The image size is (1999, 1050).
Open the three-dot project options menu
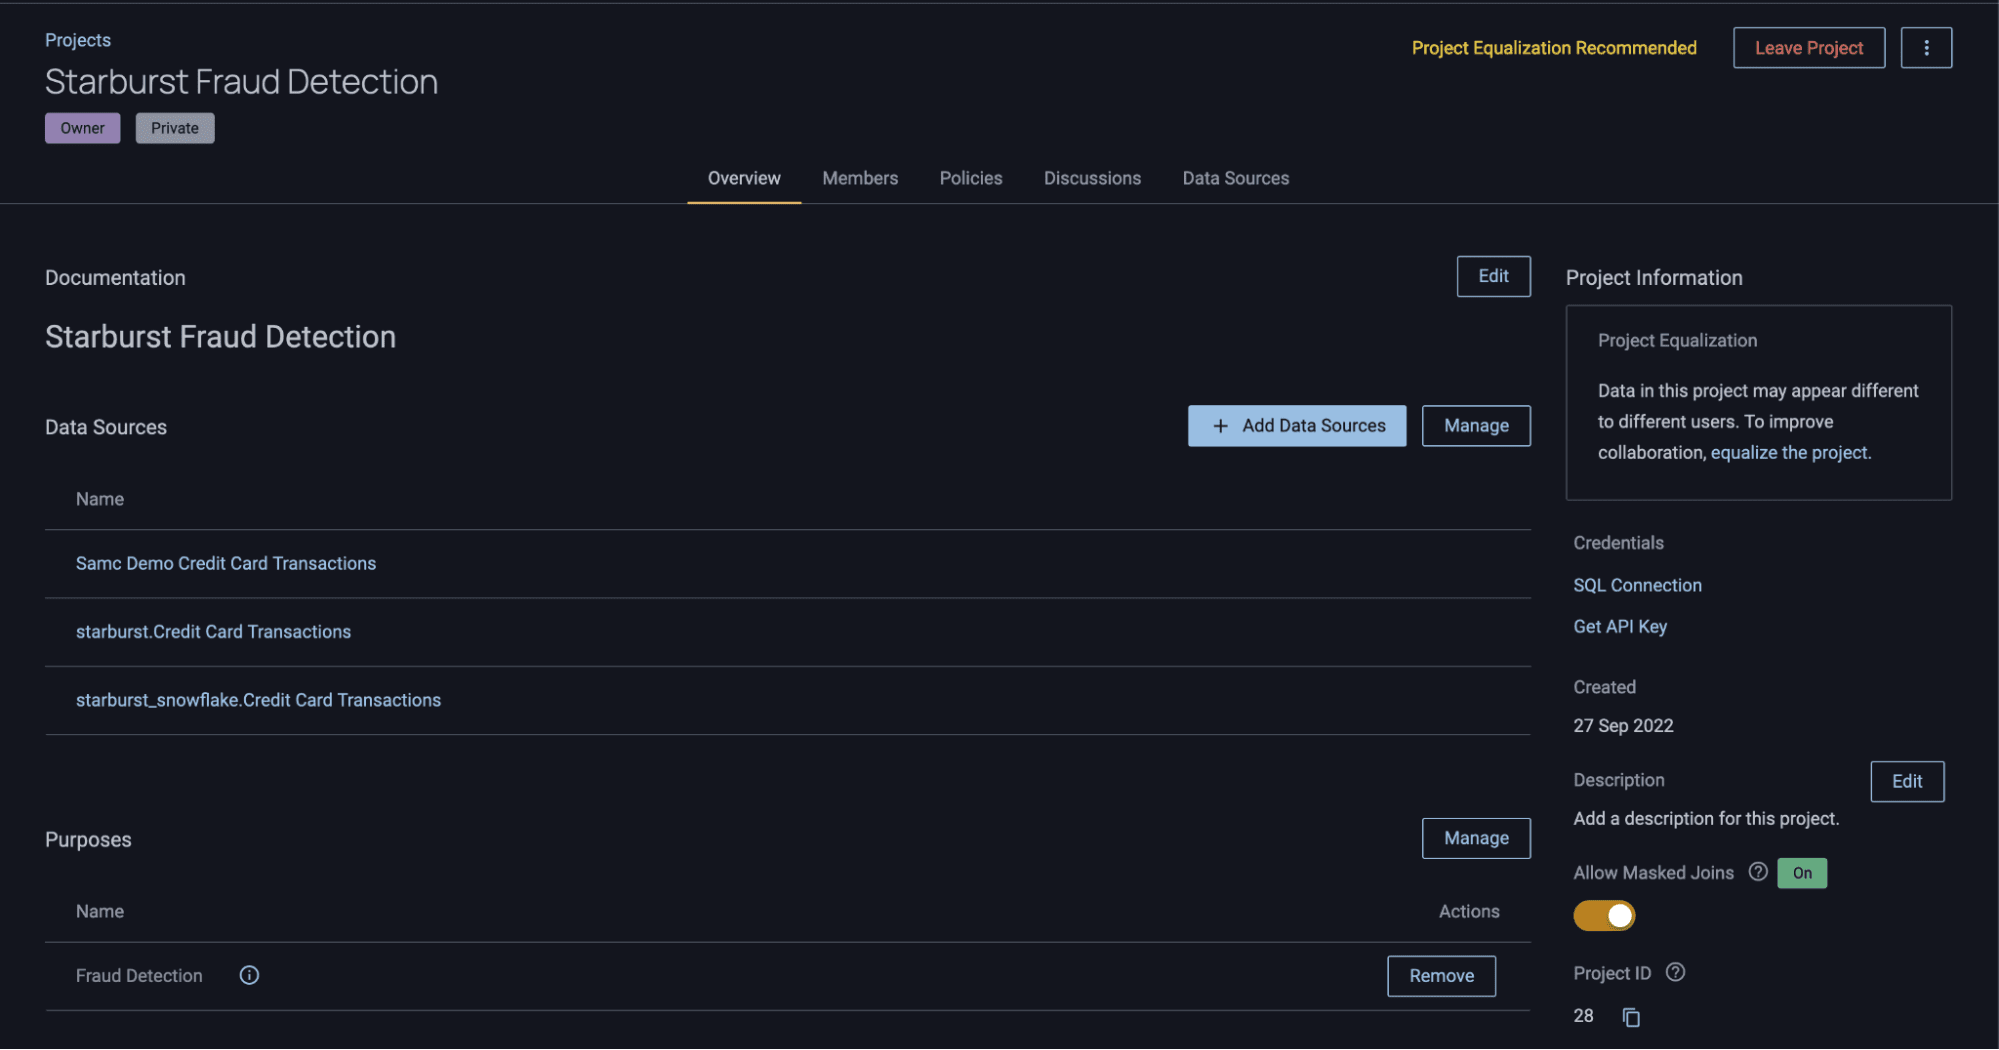pyautogui.click(x=1925, y=48)
